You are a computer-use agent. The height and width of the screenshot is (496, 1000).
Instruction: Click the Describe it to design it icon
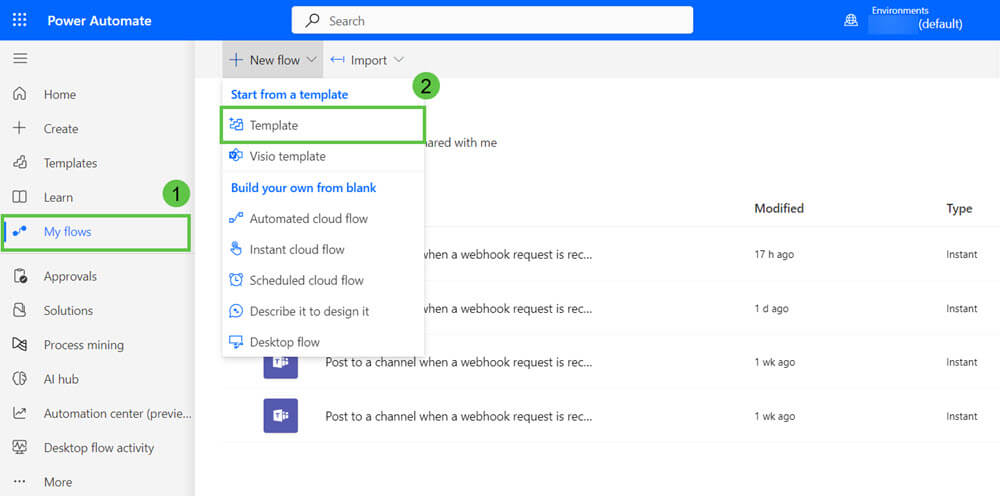(x=236, y=311)
